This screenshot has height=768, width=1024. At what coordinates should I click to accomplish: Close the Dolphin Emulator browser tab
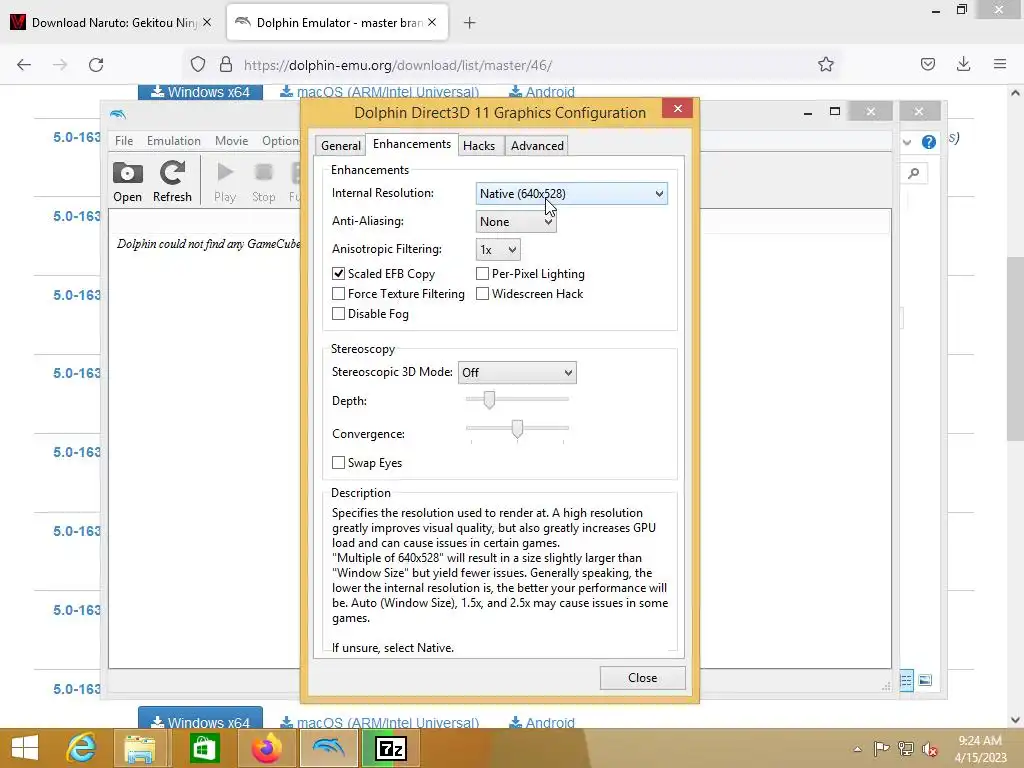click(x=432, y=23)
